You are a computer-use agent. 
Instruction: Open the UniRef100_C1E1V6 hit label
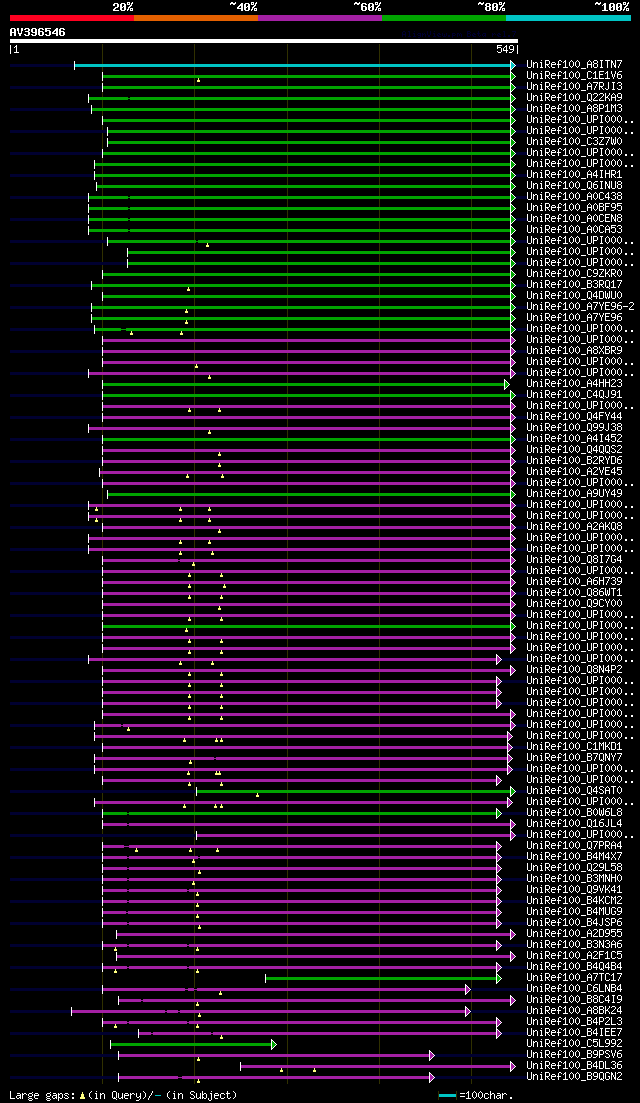tap(574, 75)
